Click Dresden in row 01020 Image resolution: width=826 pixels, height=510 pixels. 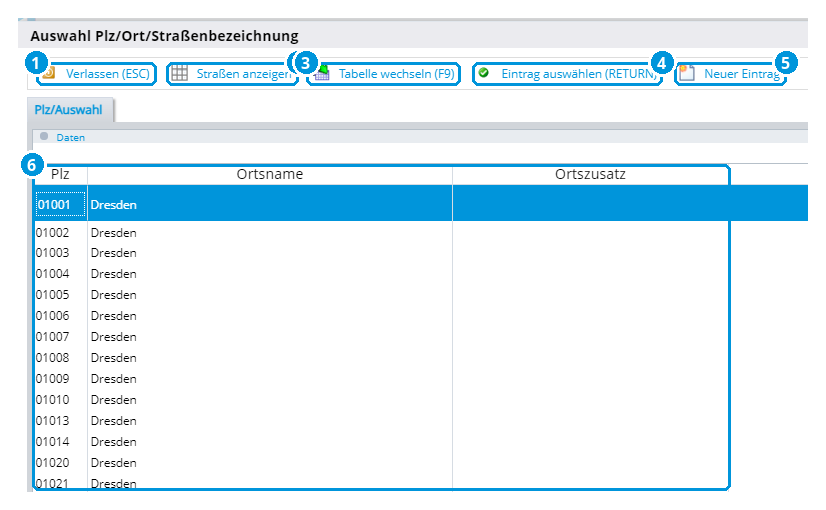click(x=114, y=463)
